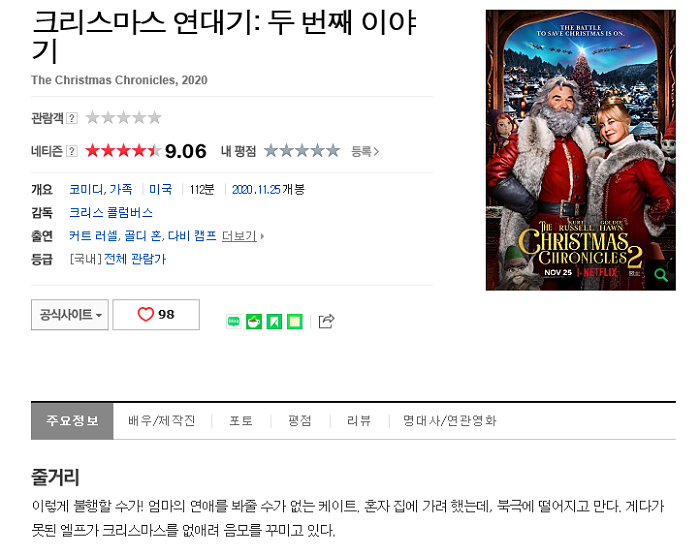Image resolution: width=700 pixels, height=555 pixels.
Task: Open the 포토 tab
Action: 241,421
